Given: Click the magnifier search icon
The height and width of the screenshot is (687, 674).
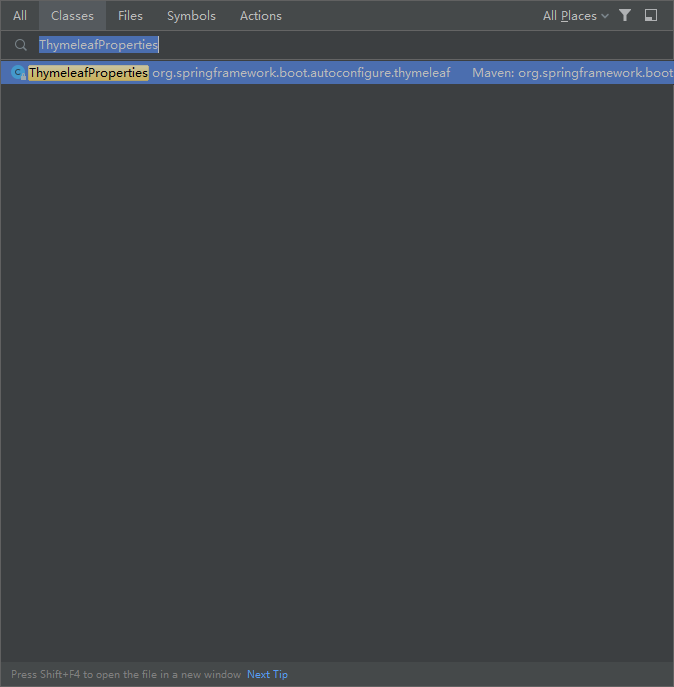Looking at the screenshot, I should click(21, 45).
